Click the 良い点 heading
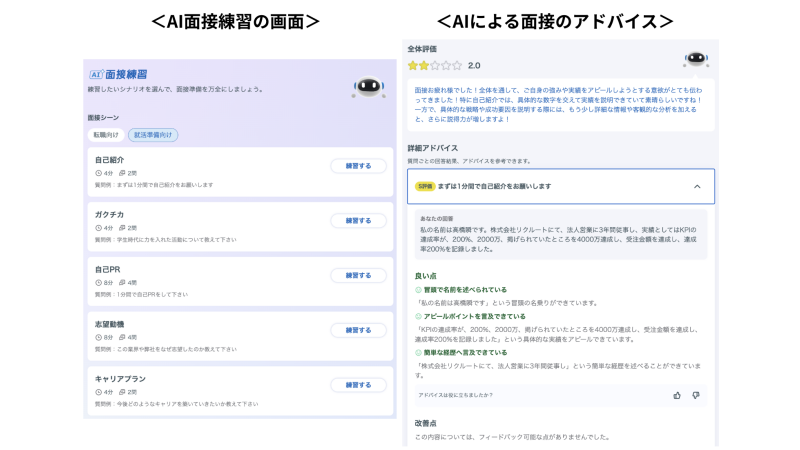800x450 pixels. (x=426, y=276)
